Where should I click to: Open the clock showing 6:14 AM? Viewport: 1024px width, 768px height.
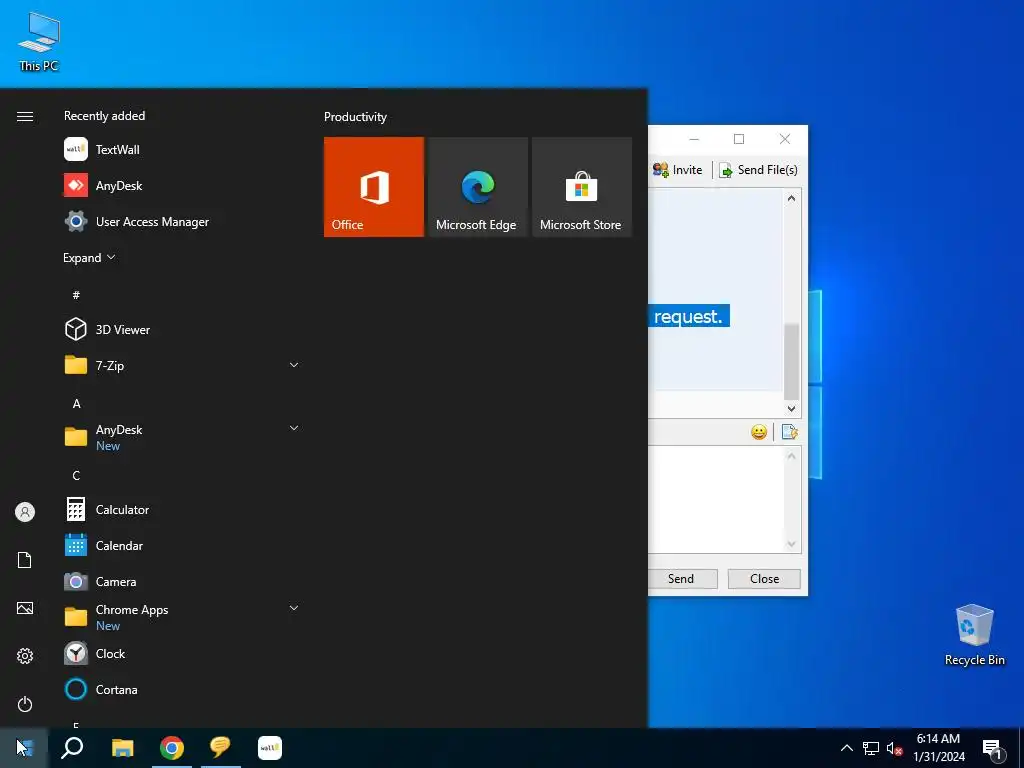(938, 748)
